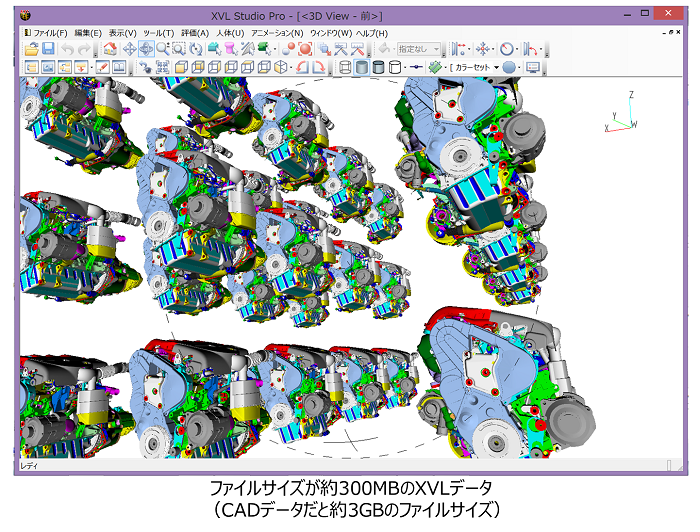Select the magnifier zoom tool
Viewport: 700px width, 532px height.
click(x=162, y=48)
